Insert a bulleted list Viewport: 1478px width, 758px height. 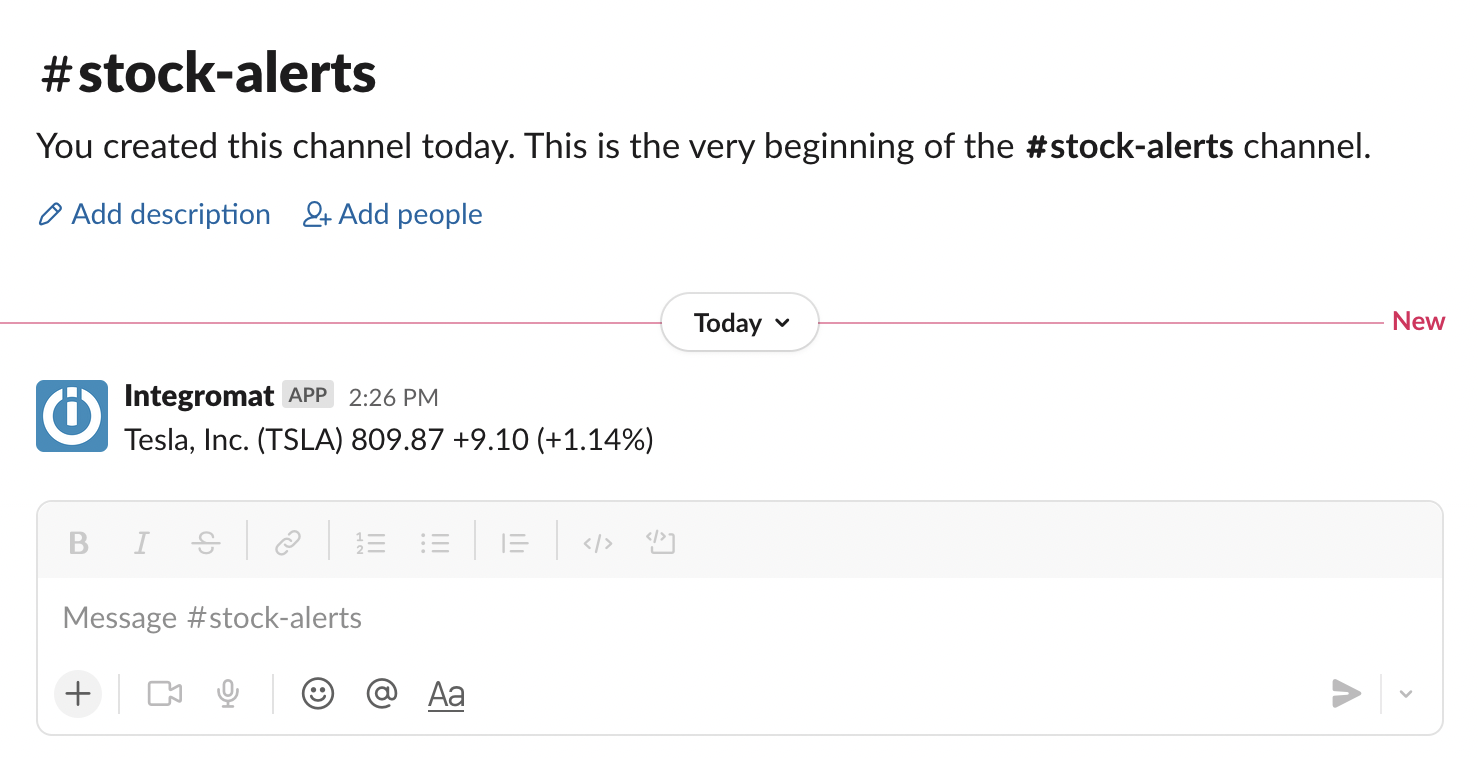(x=435, y=542)
